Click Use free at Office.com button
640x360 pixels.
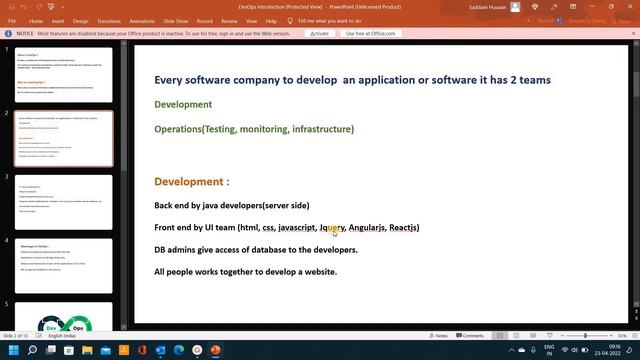[x=371, y=33]
